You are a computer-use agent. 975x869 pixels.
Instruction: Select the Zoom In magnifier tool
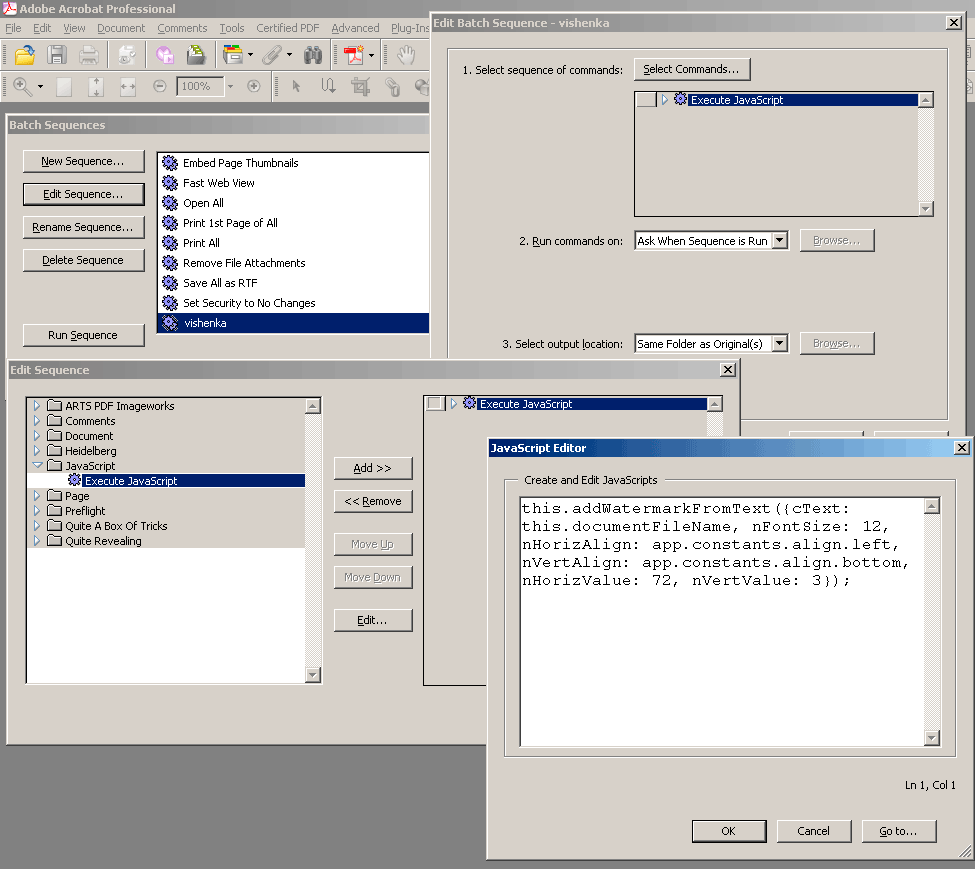pos(22,86)
